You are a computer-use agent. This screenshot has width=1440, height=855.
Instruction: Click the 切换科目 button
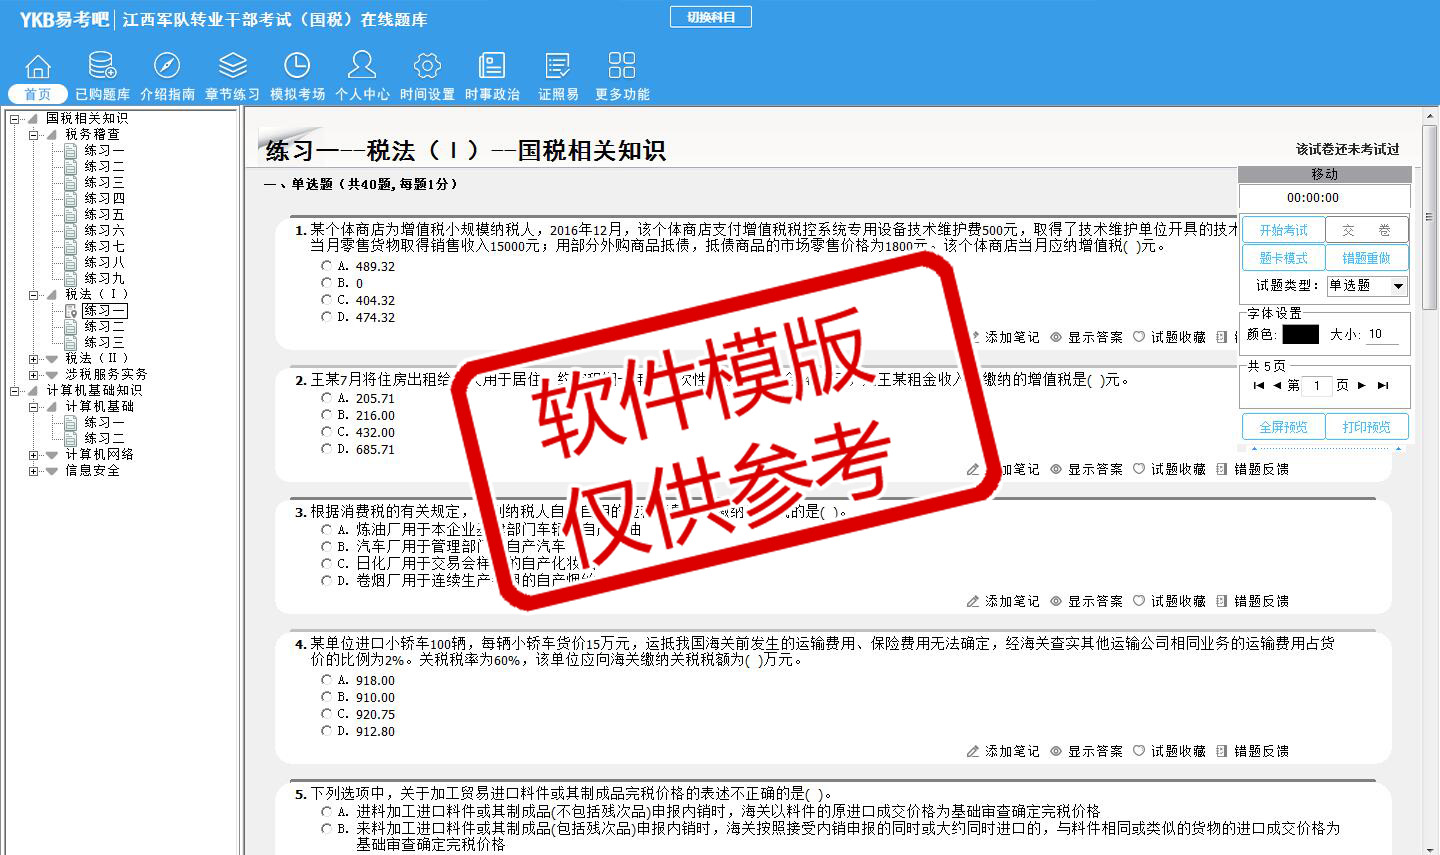pos(711,17)
